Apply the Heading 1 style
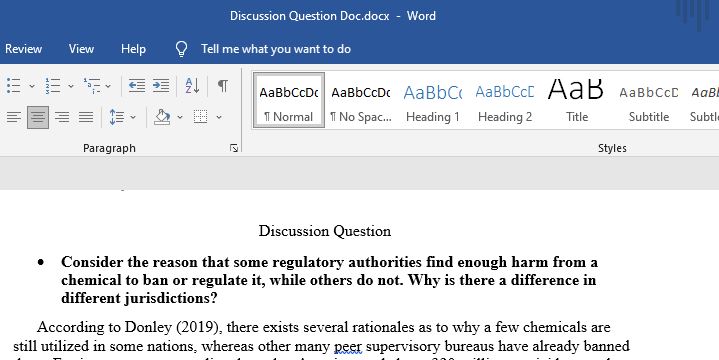 pos(432,100)
